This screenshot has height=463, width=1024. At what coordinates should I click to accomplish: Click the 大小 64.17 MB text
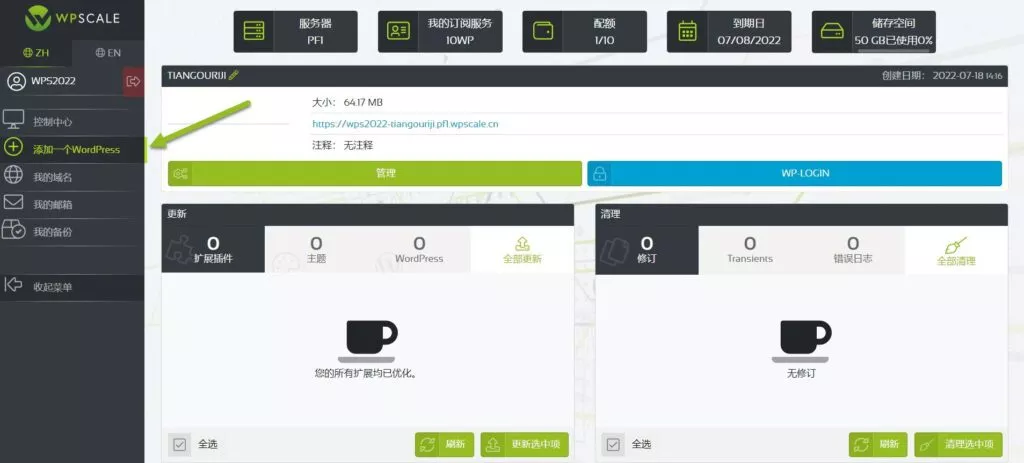[347, 103]
